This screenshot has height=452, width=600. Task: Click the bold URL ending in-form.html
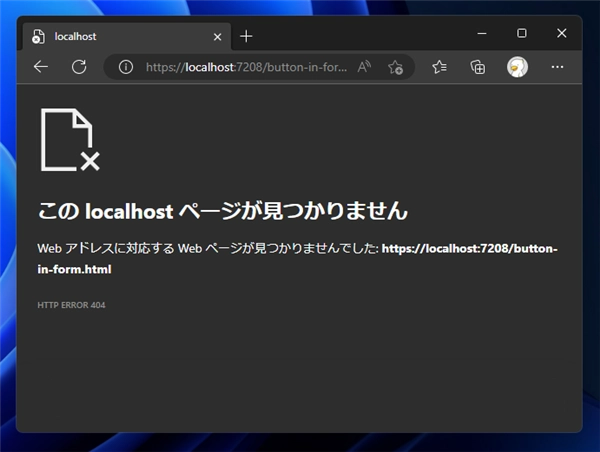[297, 259]
